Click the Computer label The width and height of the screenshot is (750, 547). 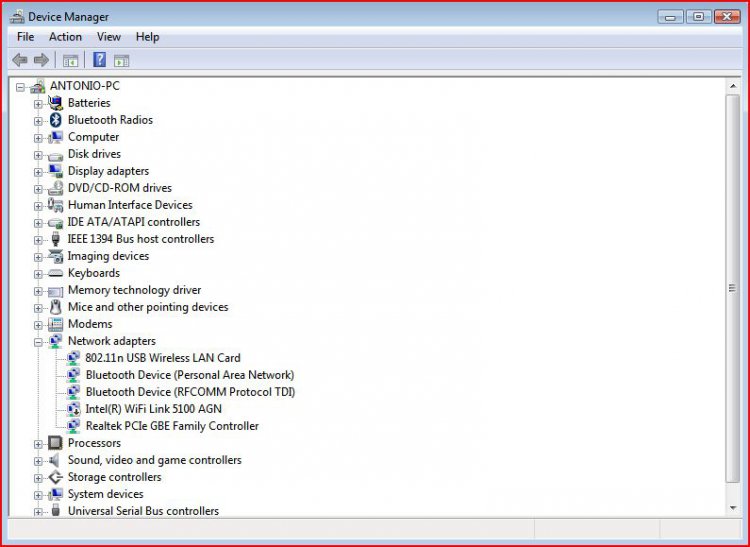coord(93,137)
